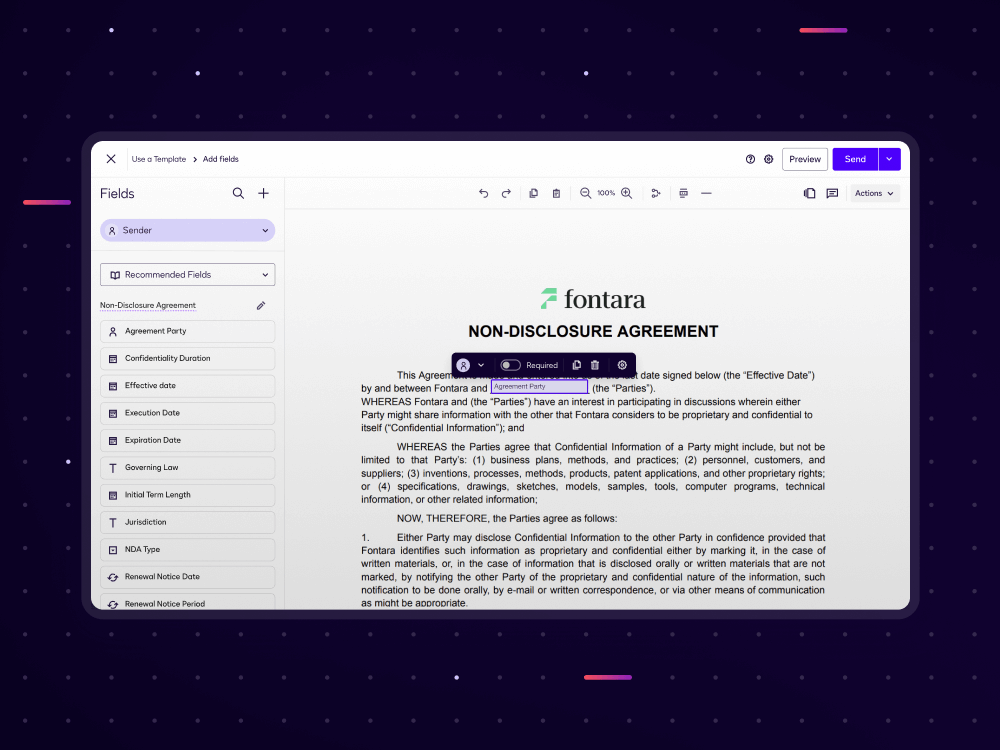Screen dimensions: 1000x750
Task: Open the Actions menu
Action: [x=874, y=193]
